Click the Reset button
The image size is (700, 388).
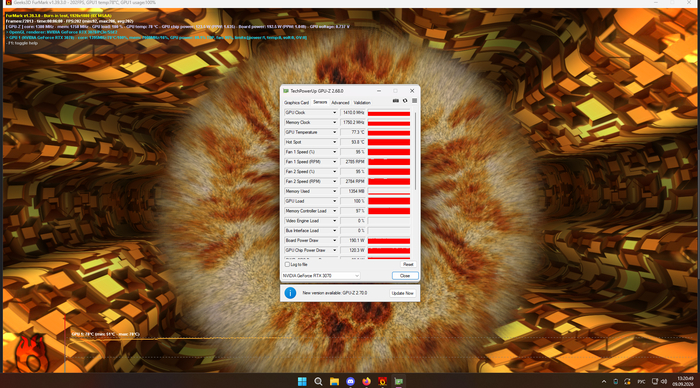coord(408,264)
